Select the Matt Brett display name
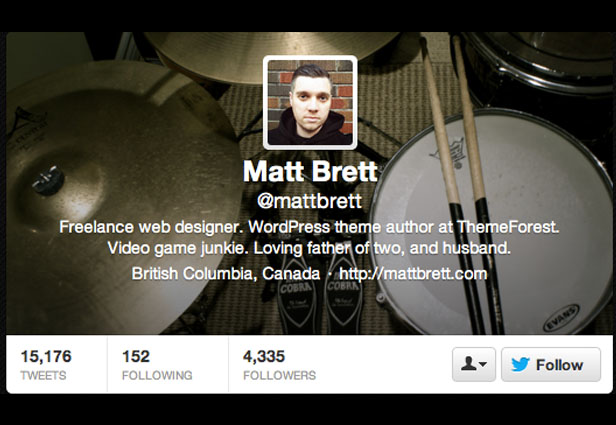This screenshot has height=425, width=616. 310,171
